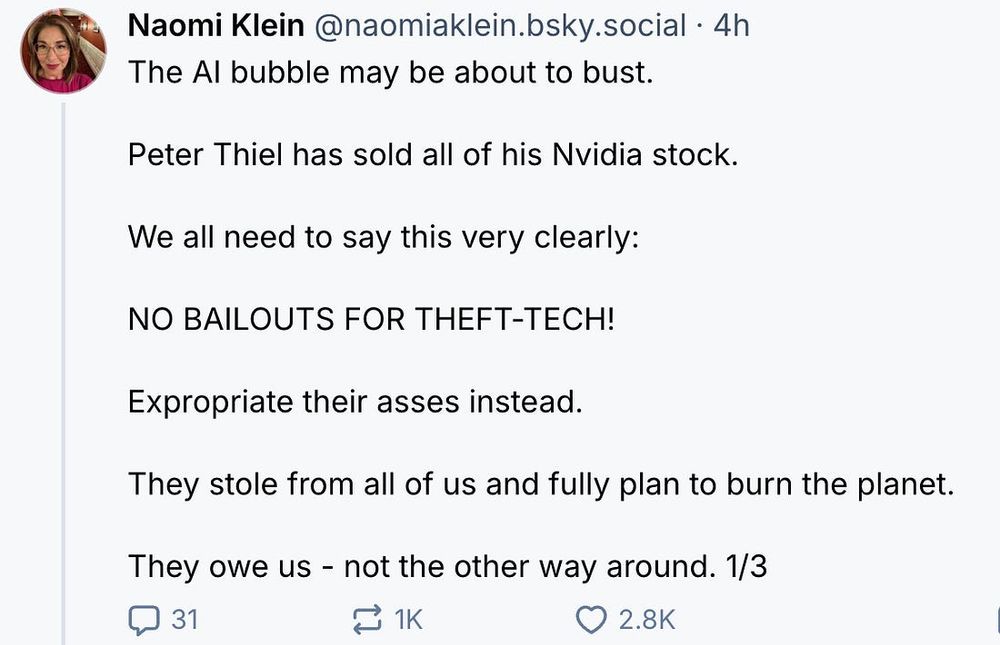This screenshot has height=645, width=1000.
Task: Open the Naomi Klein display name link
Action: [x=216, y=25]
